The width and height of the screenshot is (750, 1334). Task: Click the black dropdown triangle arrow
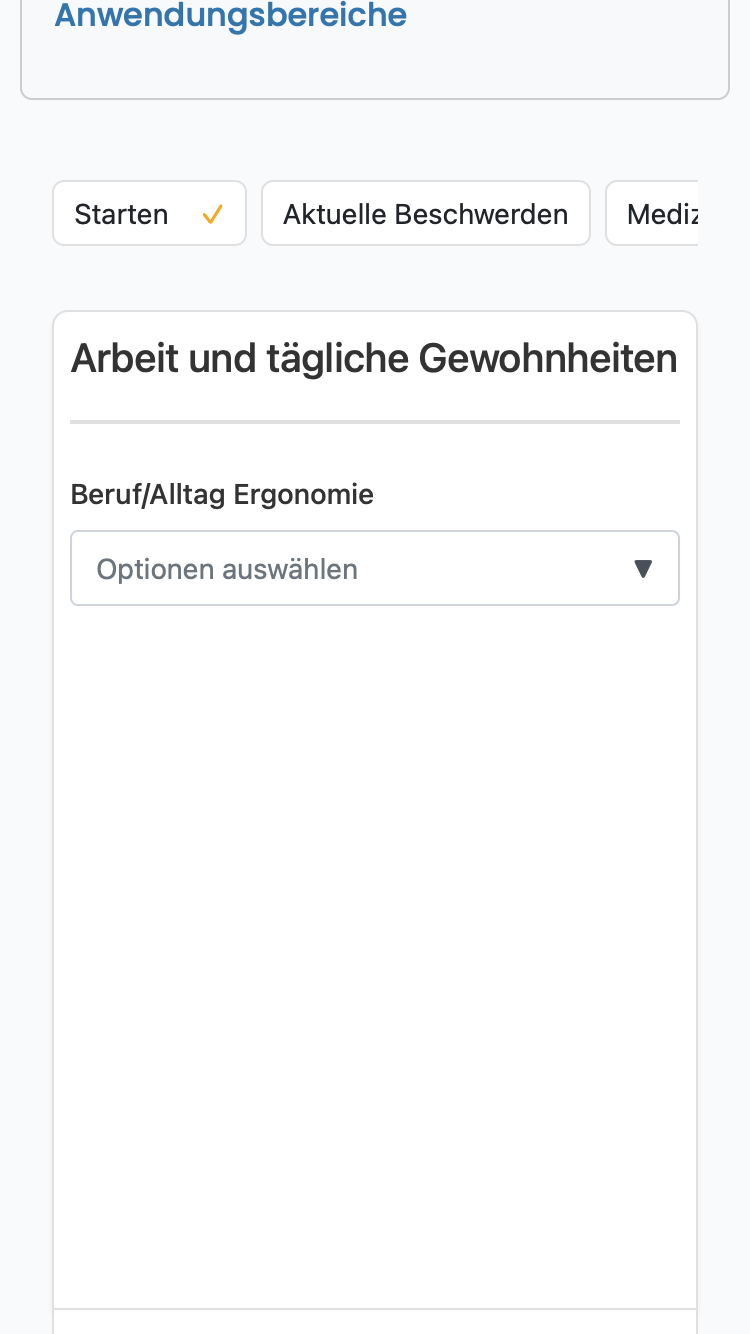643,569
